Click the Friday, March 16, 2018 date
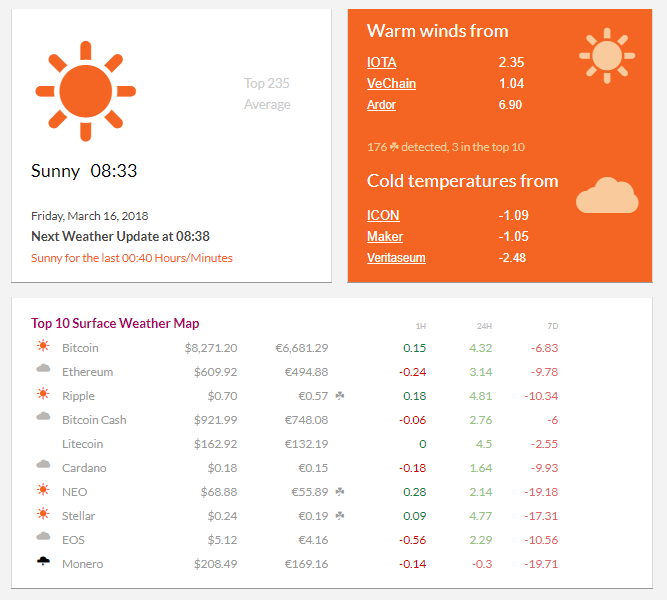 tap(90, 216)
